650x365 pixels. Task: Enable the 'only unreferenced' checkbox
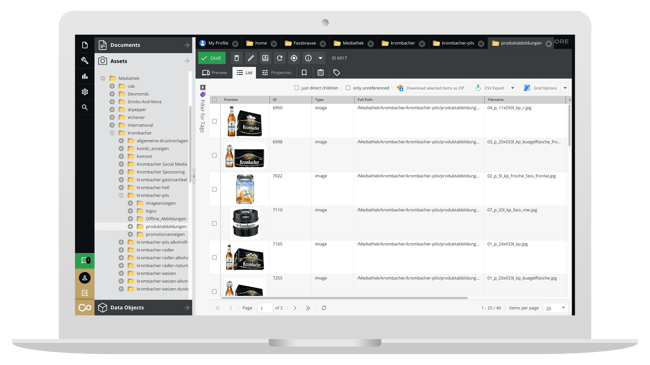[348, 88]
